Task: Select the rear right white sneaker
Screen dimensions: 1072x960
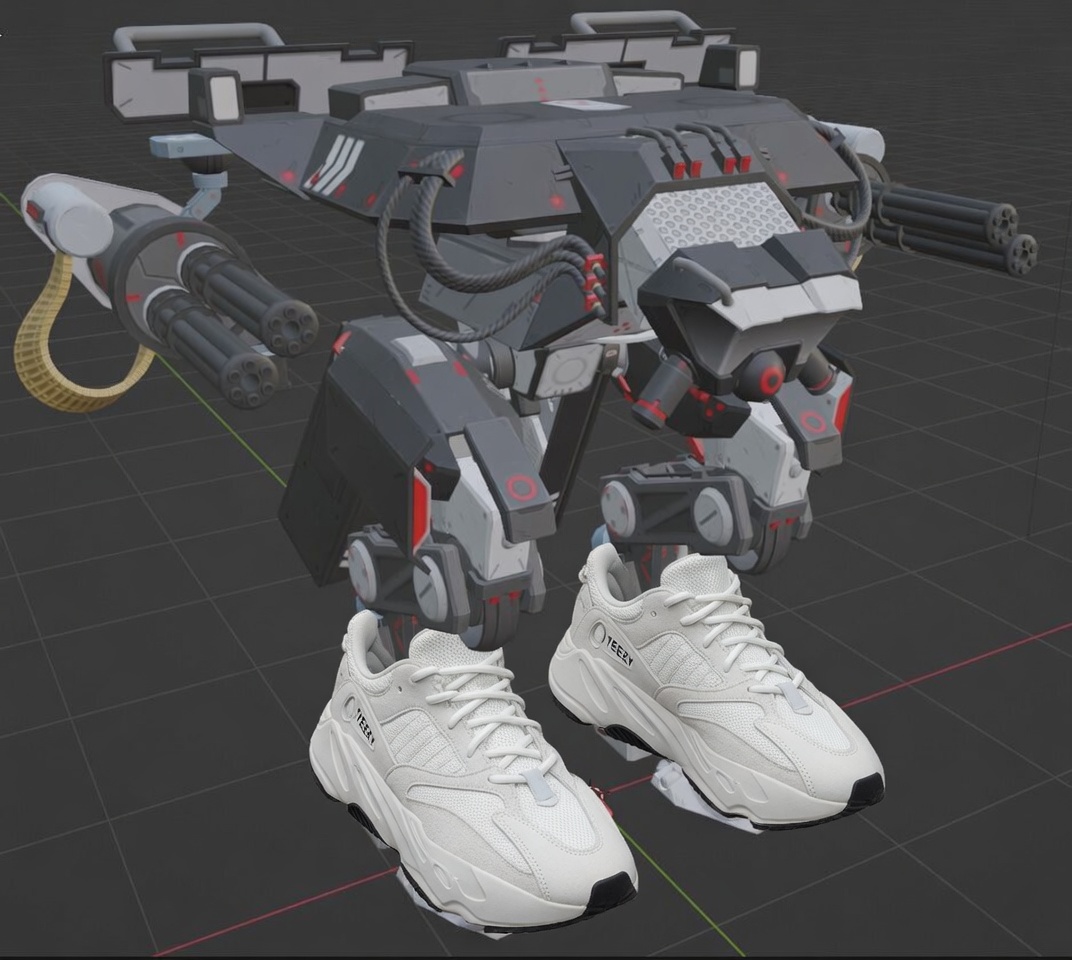Action: [714, 684]
